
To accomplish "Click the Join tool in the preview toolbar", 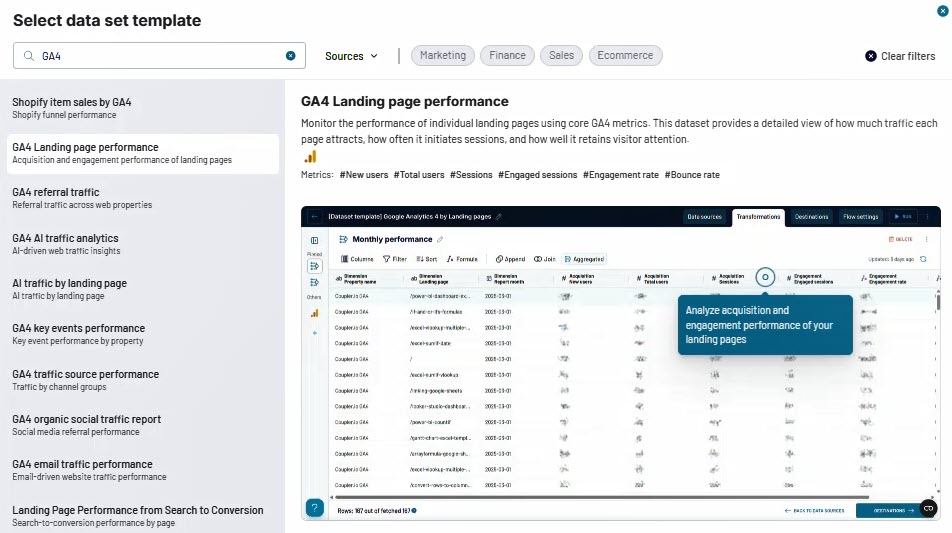I will (545, 259).
